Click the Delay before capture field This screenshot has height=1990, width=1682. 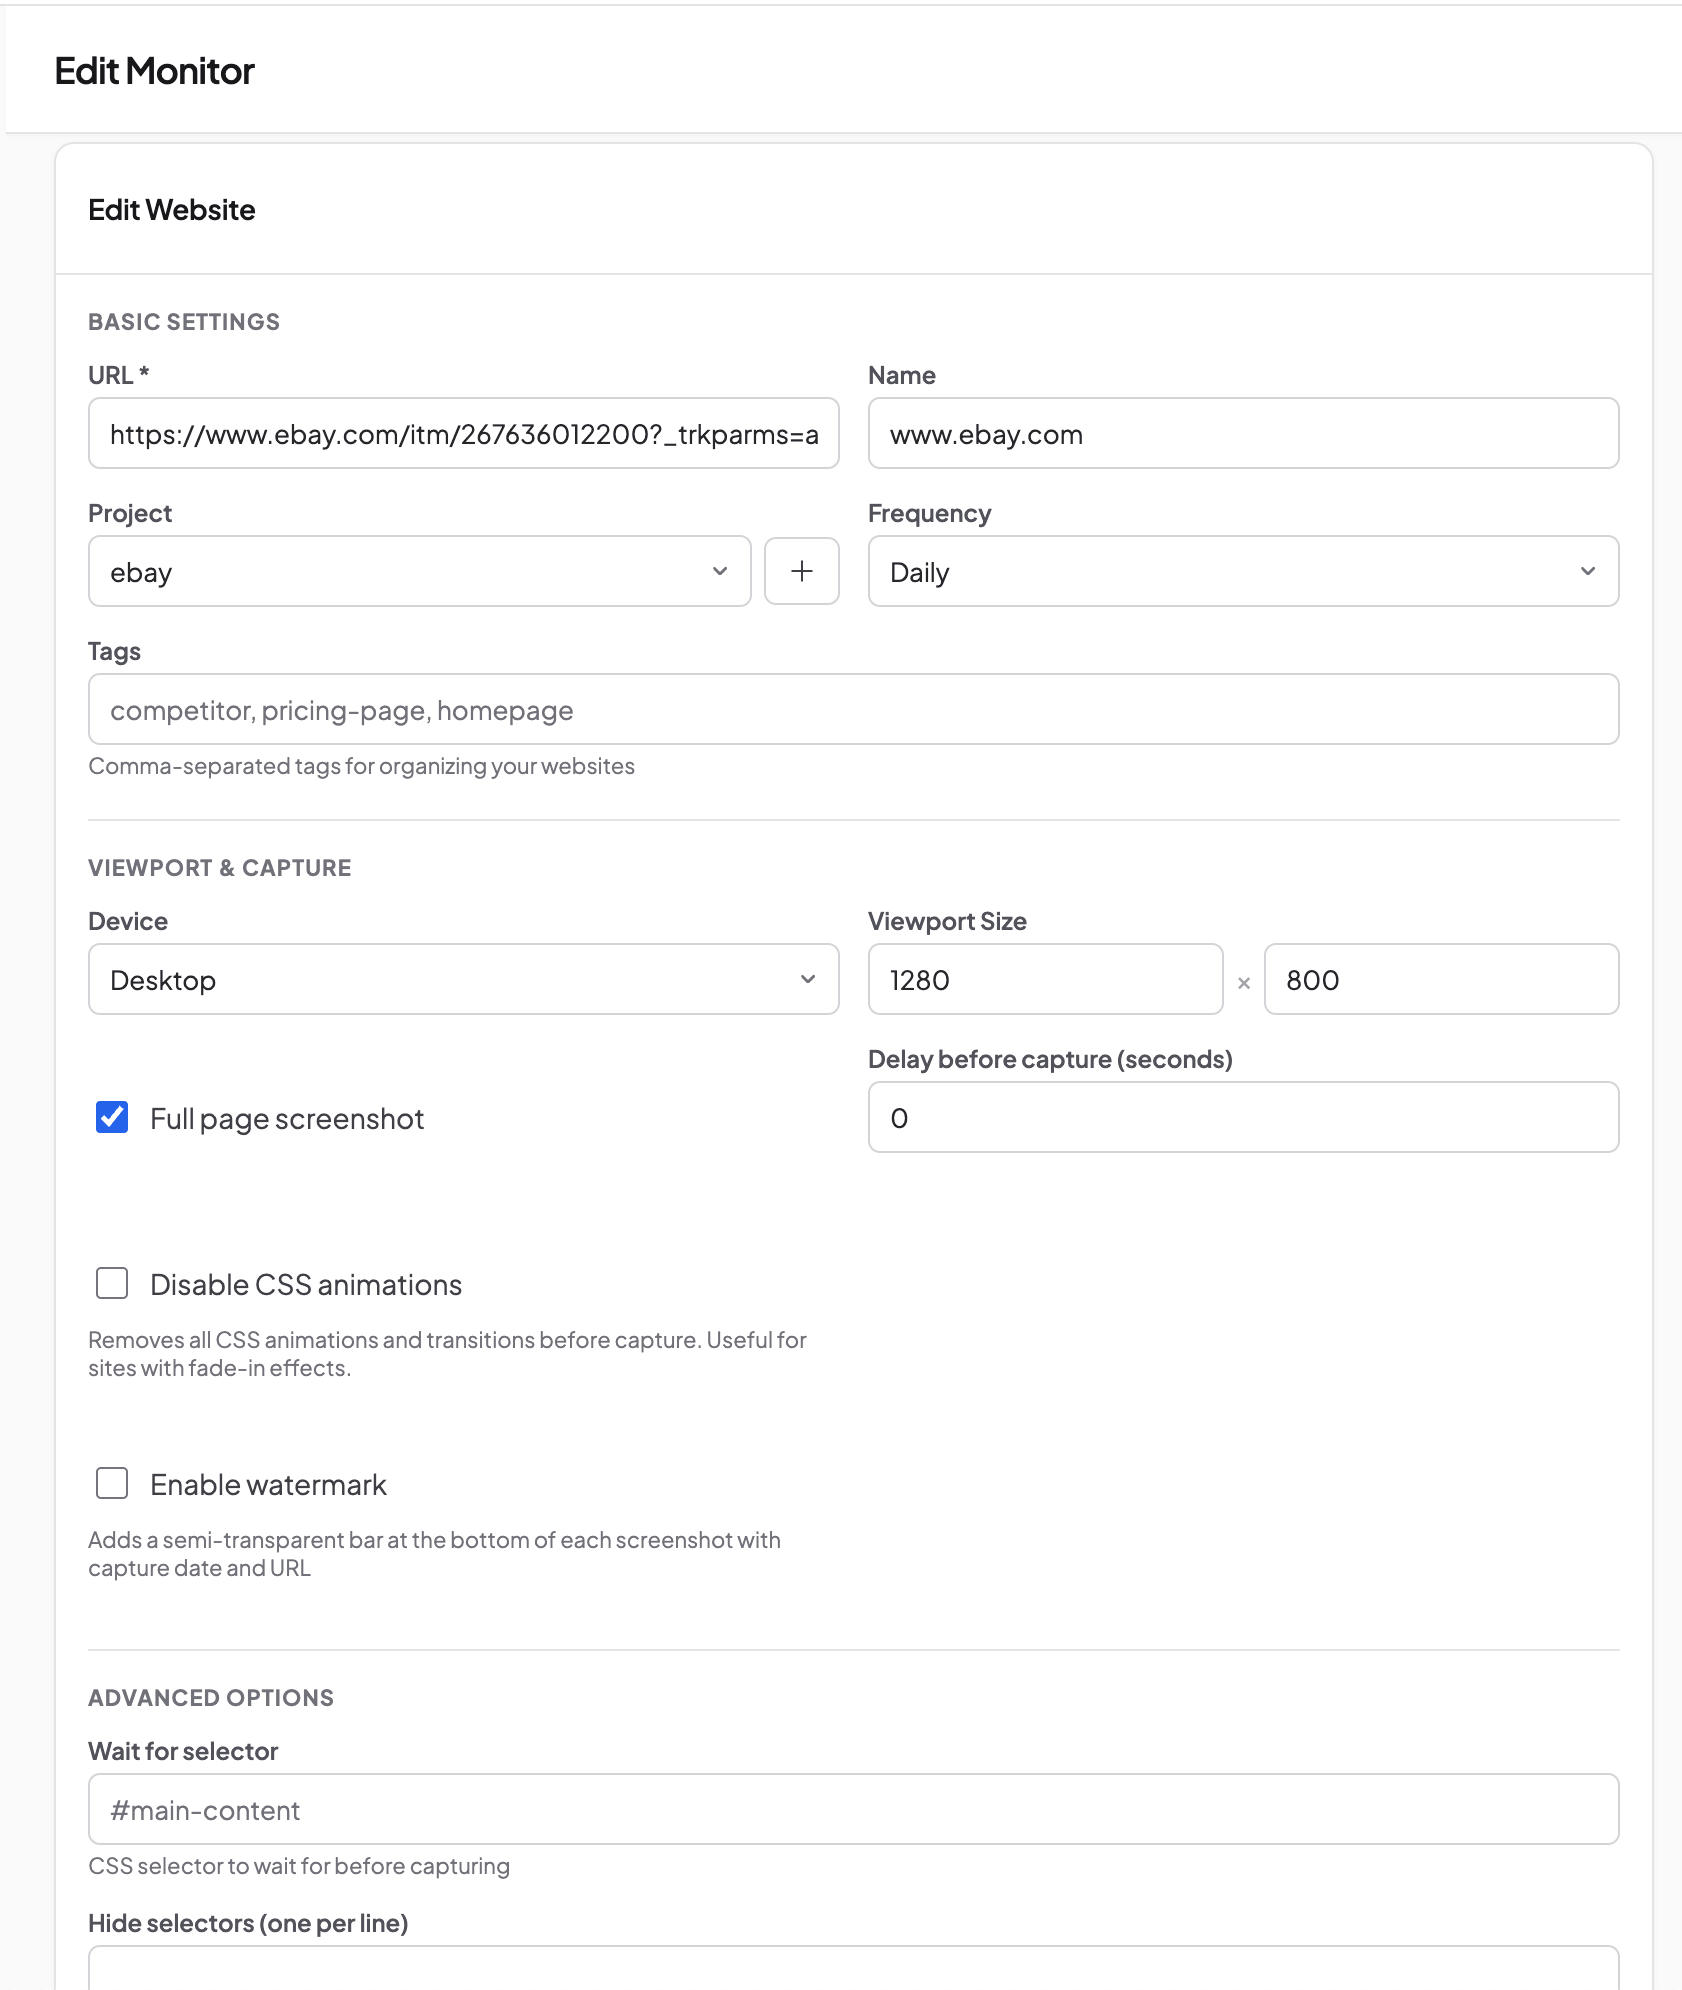[1242, 1117]
